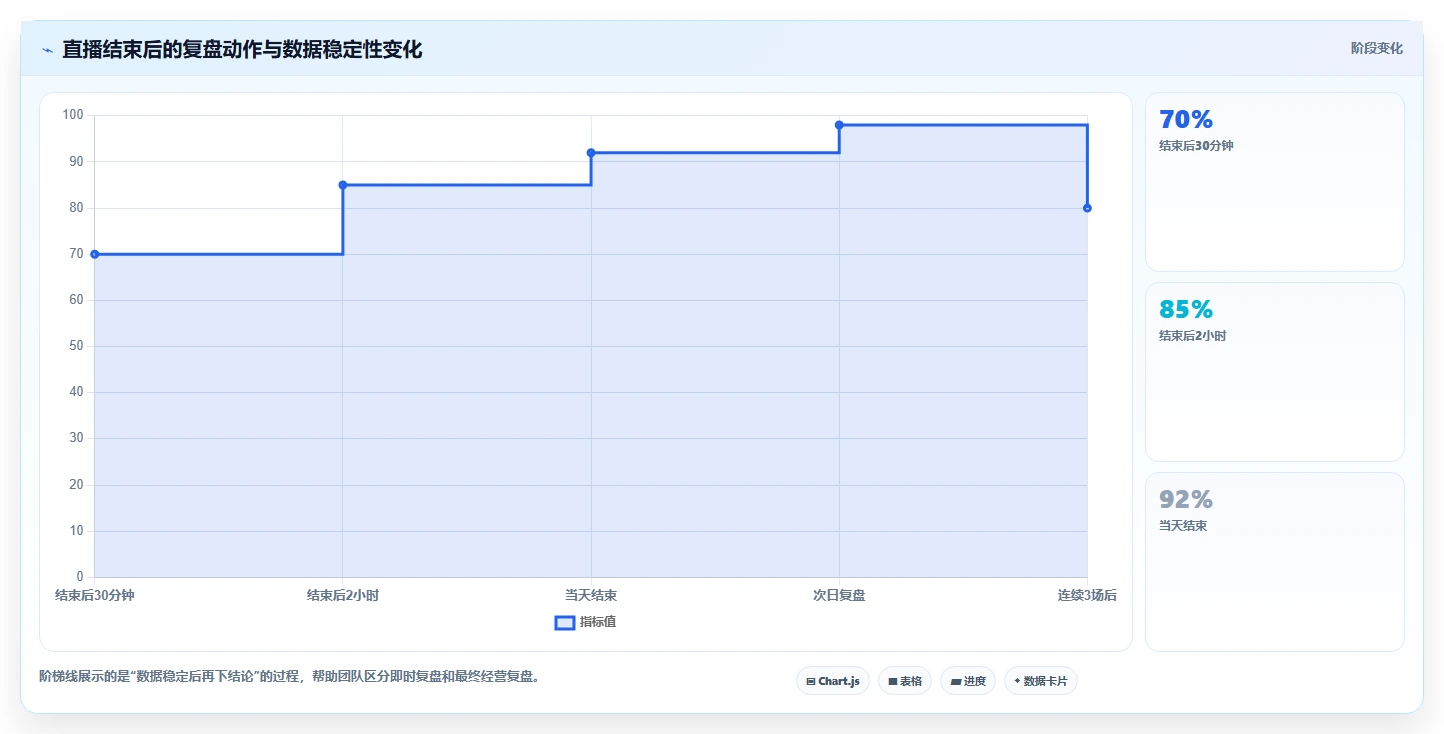Click the 结束后2小时 x-axis label
Image resolution: width=1444 pixels, height=734 pixels.
click(x=343, y=595)
